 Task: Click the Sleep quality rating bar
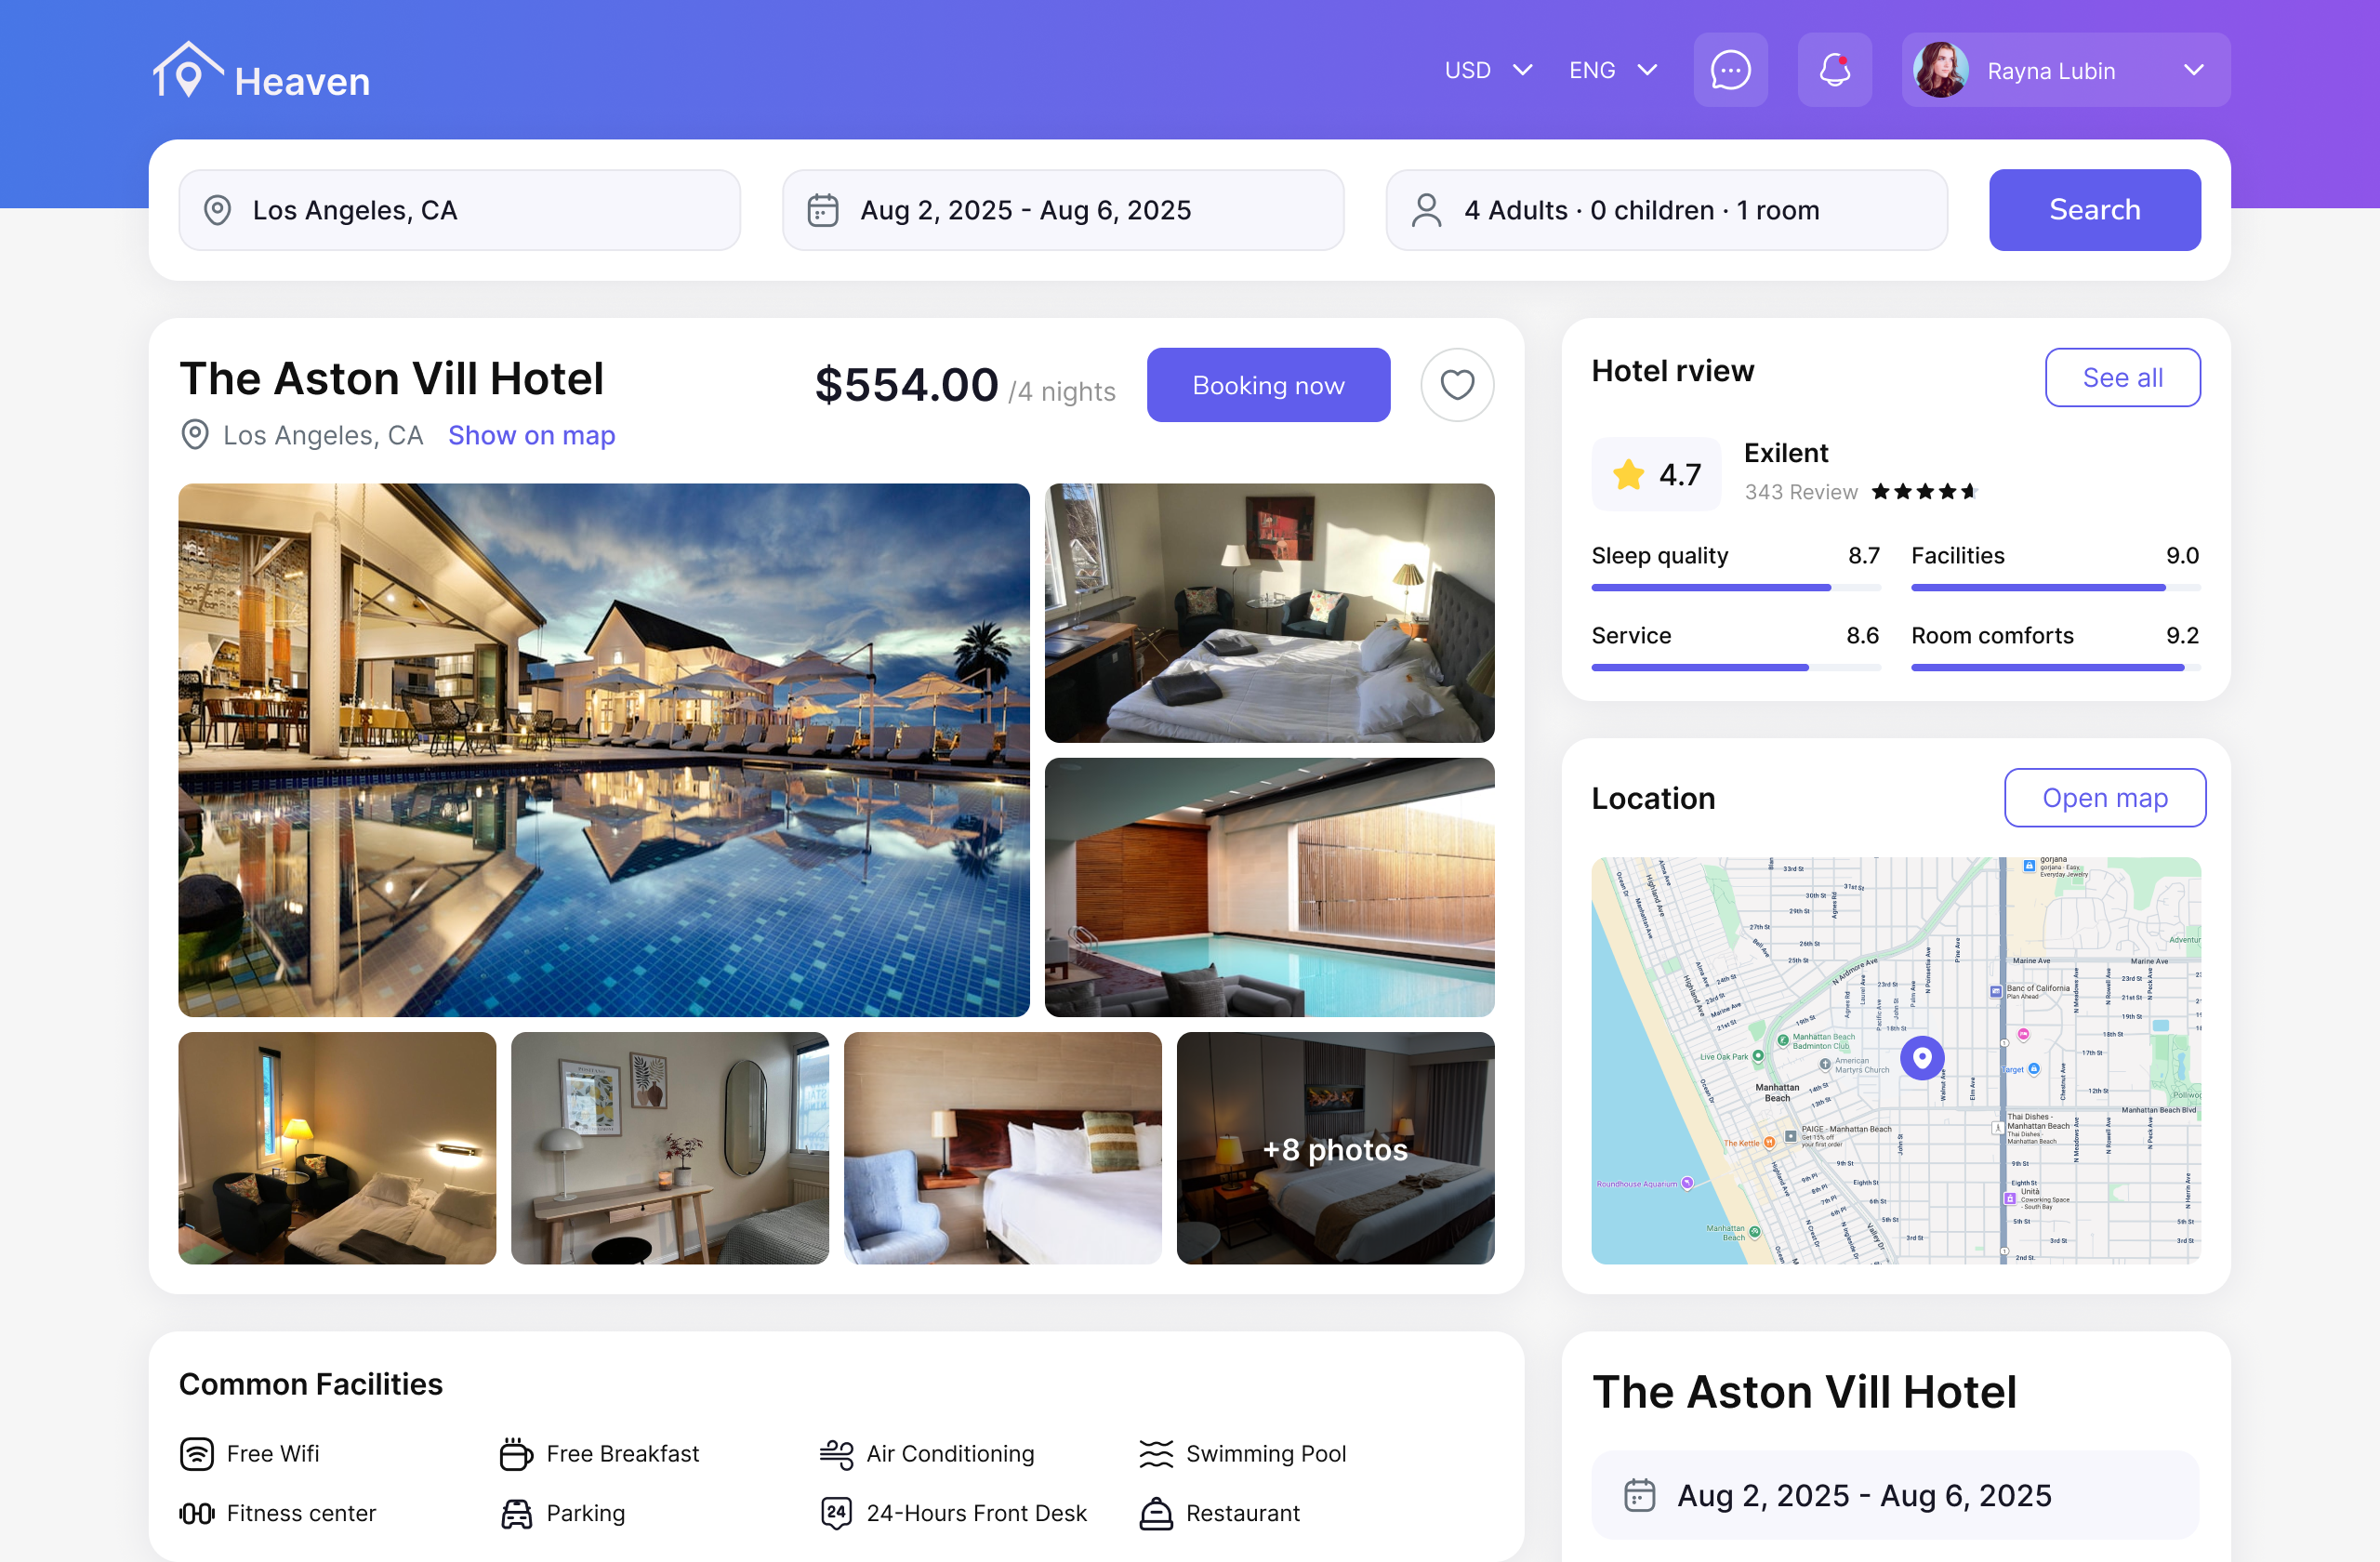point(1736,588)
